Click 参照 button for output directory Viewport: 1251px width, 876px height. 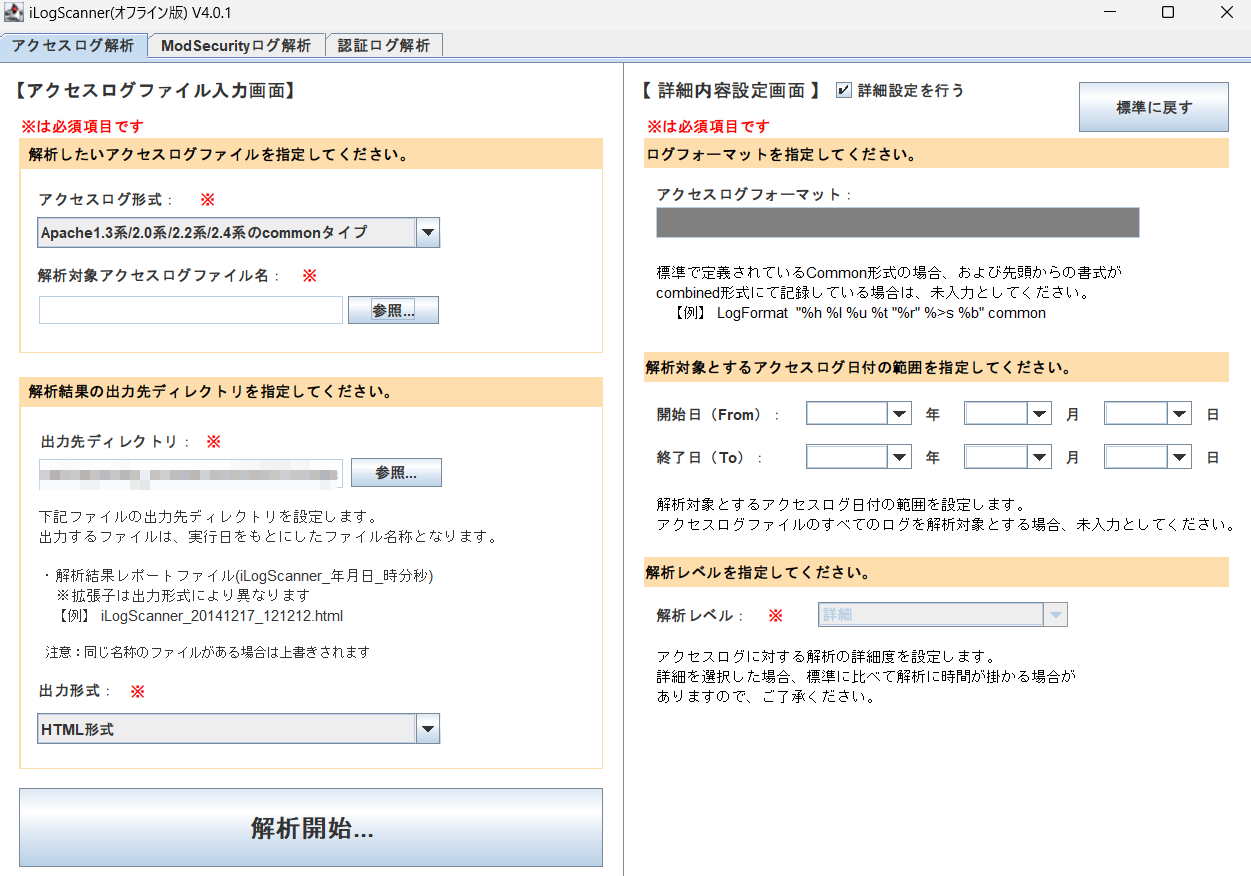pos(395,473)
